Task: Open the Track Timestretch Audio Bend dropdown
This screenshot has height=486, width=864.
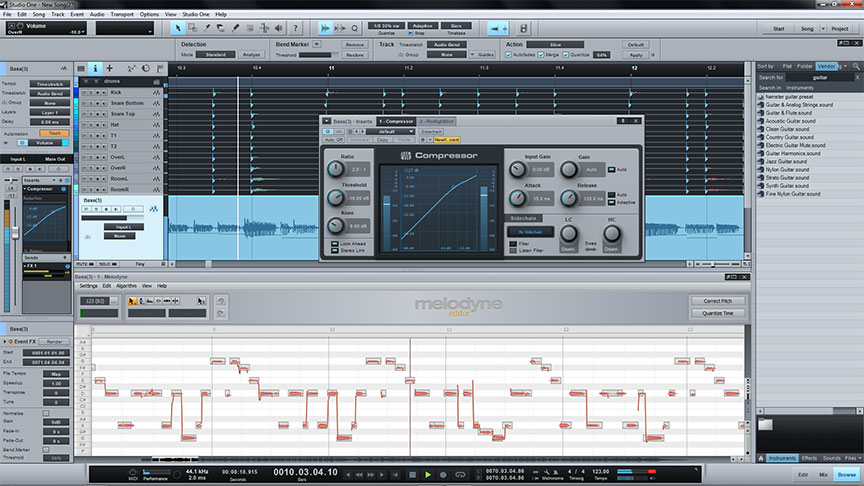Action: coord(446,45)
